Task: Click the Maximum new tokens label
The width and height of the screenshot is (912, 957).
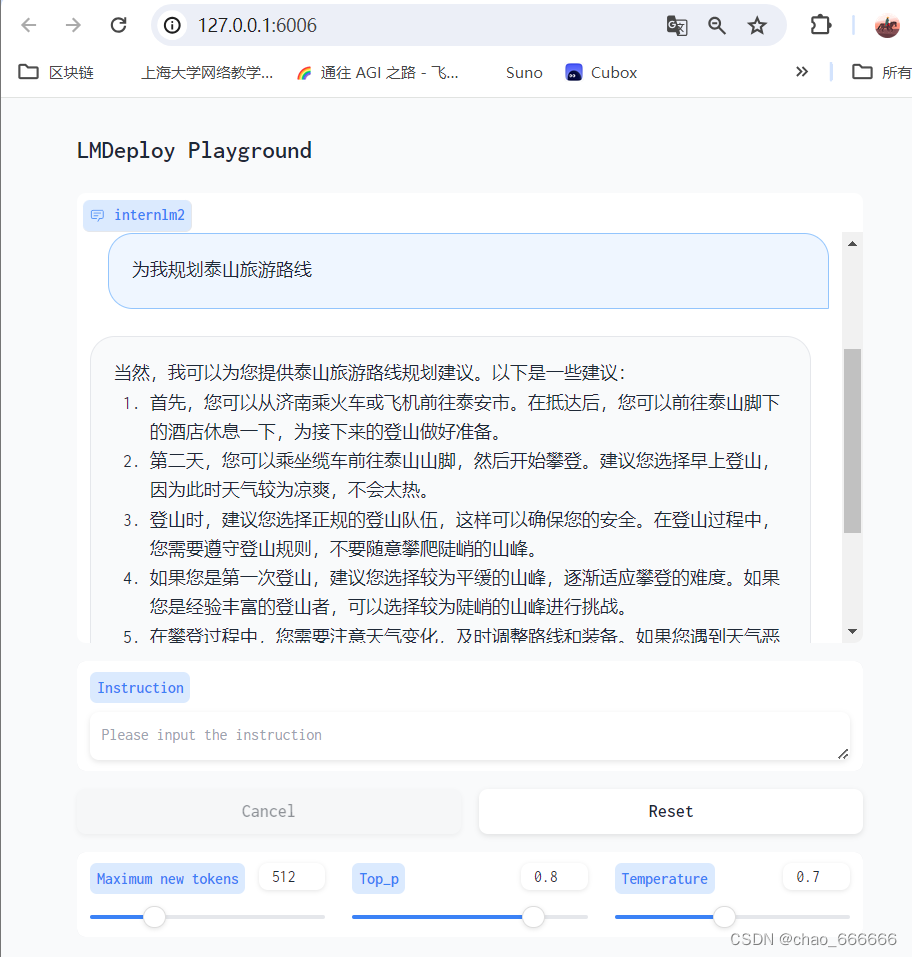Action: point(167,879)
